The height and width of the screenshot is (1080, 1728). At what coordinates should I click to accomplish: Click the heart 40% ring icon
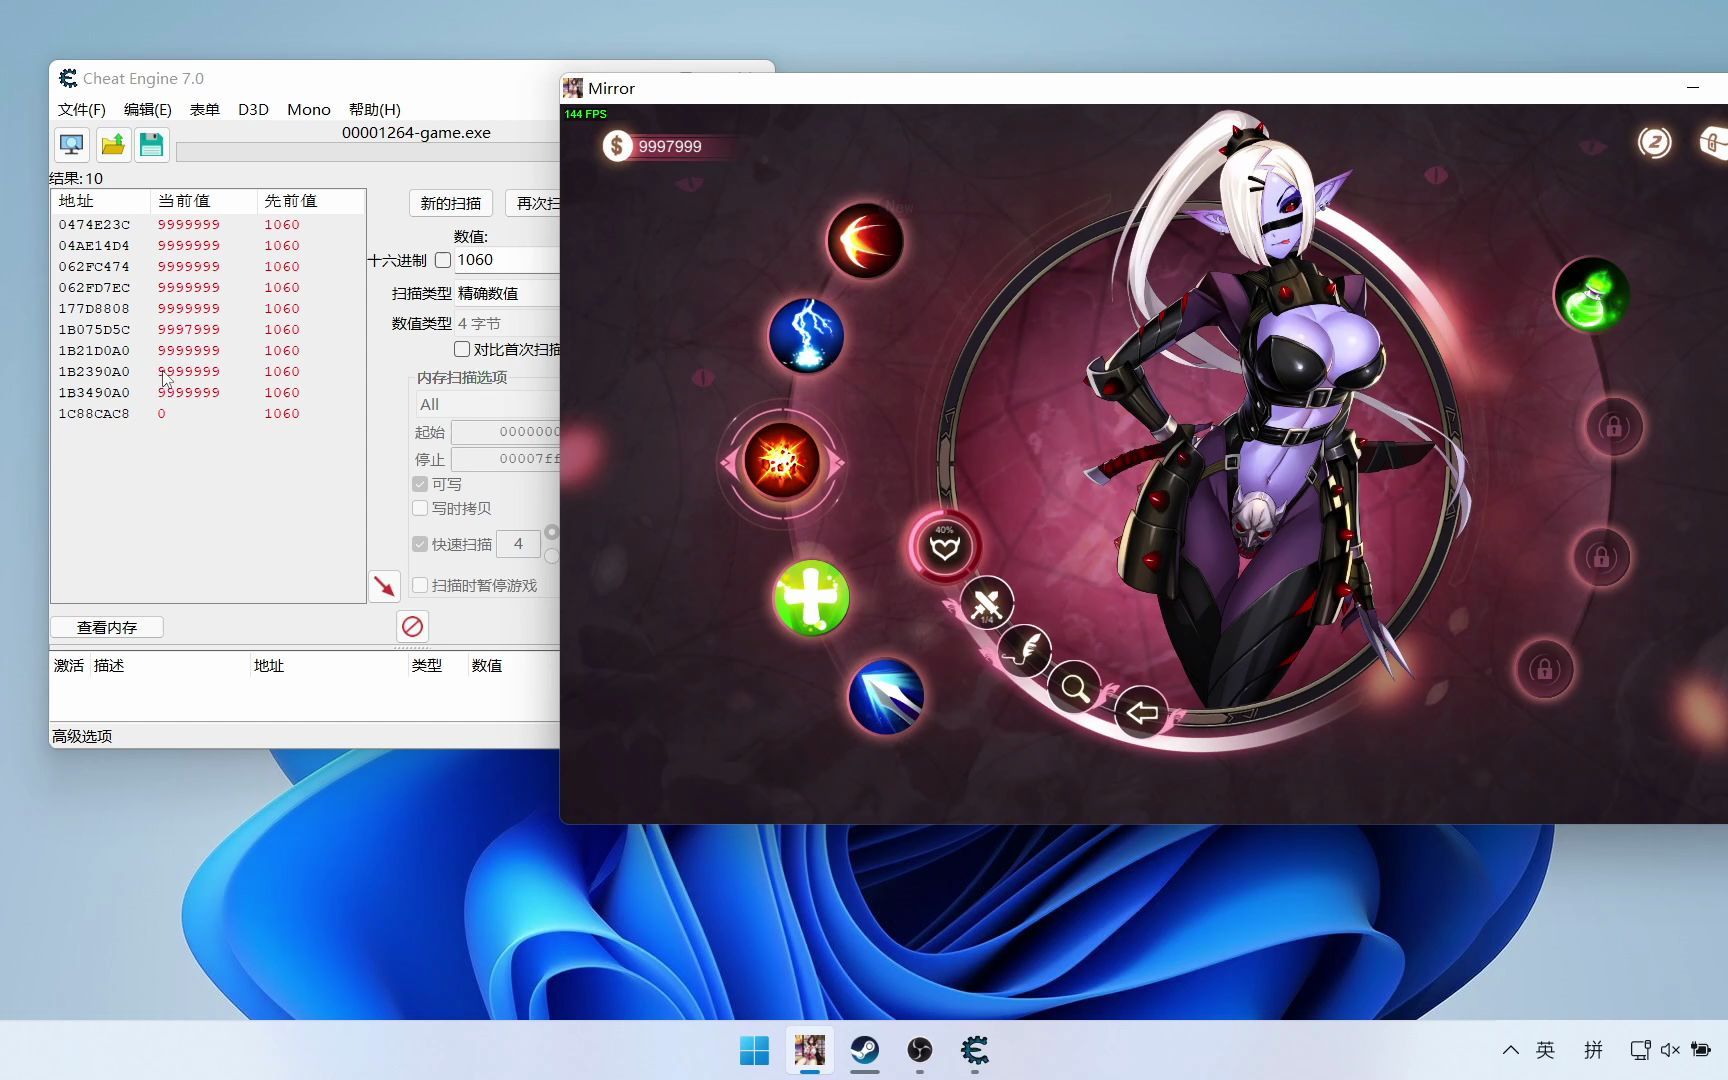tap(945, 546)
